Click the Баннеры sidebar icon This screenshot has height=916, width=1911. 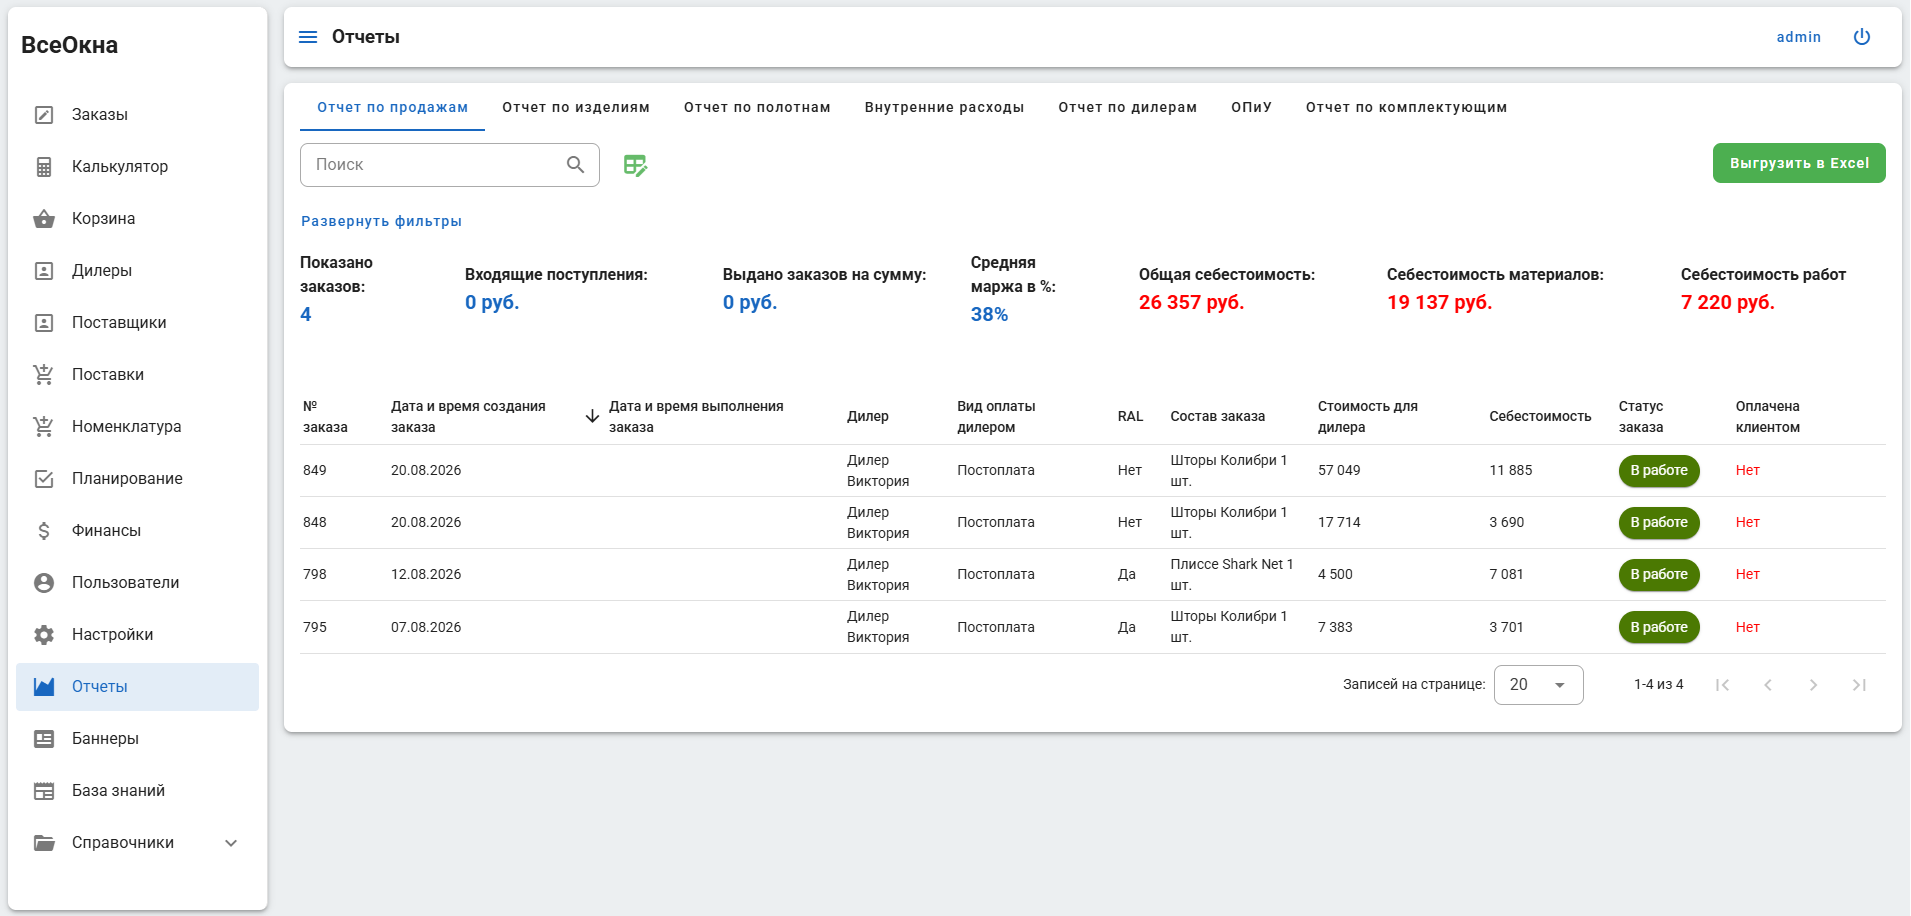click(44, 739)
